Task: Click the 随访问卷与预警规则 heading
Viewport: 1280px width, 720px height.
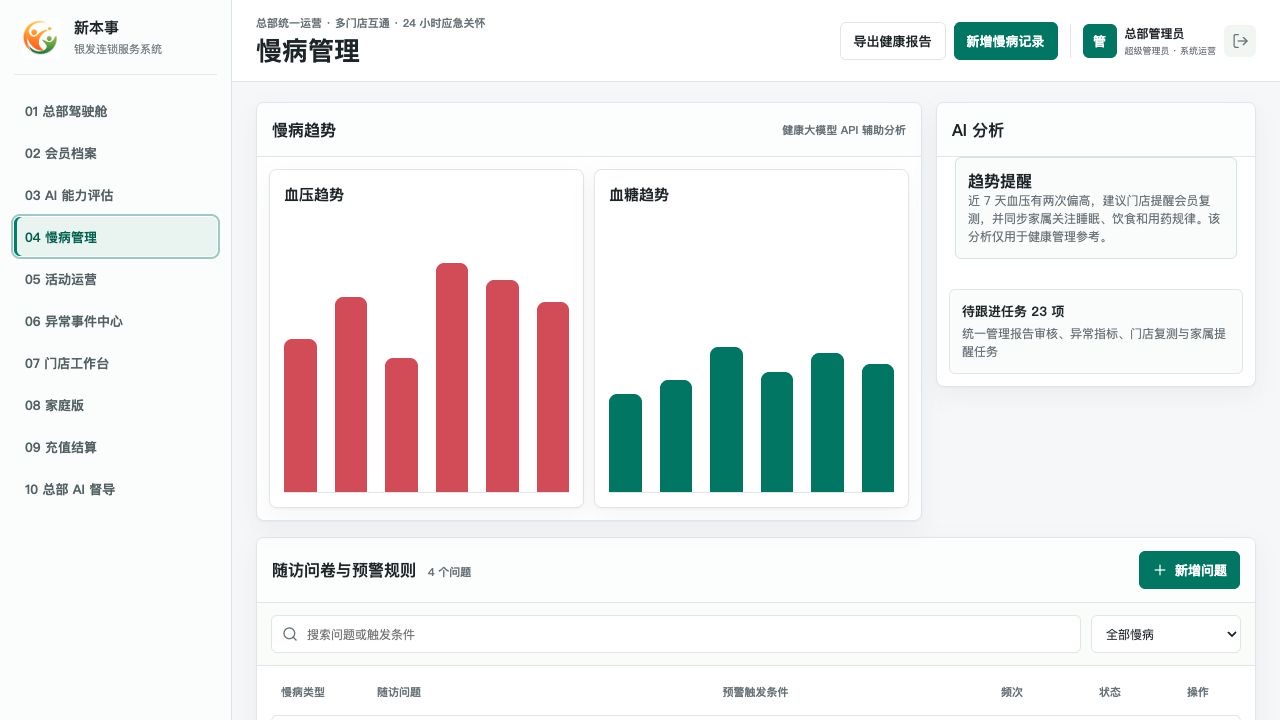Action: tap(344, 570)
